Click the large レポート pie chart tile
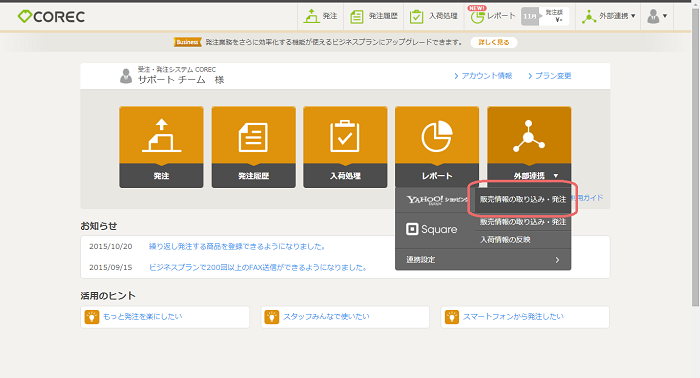The image size is (700, 378). 437,147
